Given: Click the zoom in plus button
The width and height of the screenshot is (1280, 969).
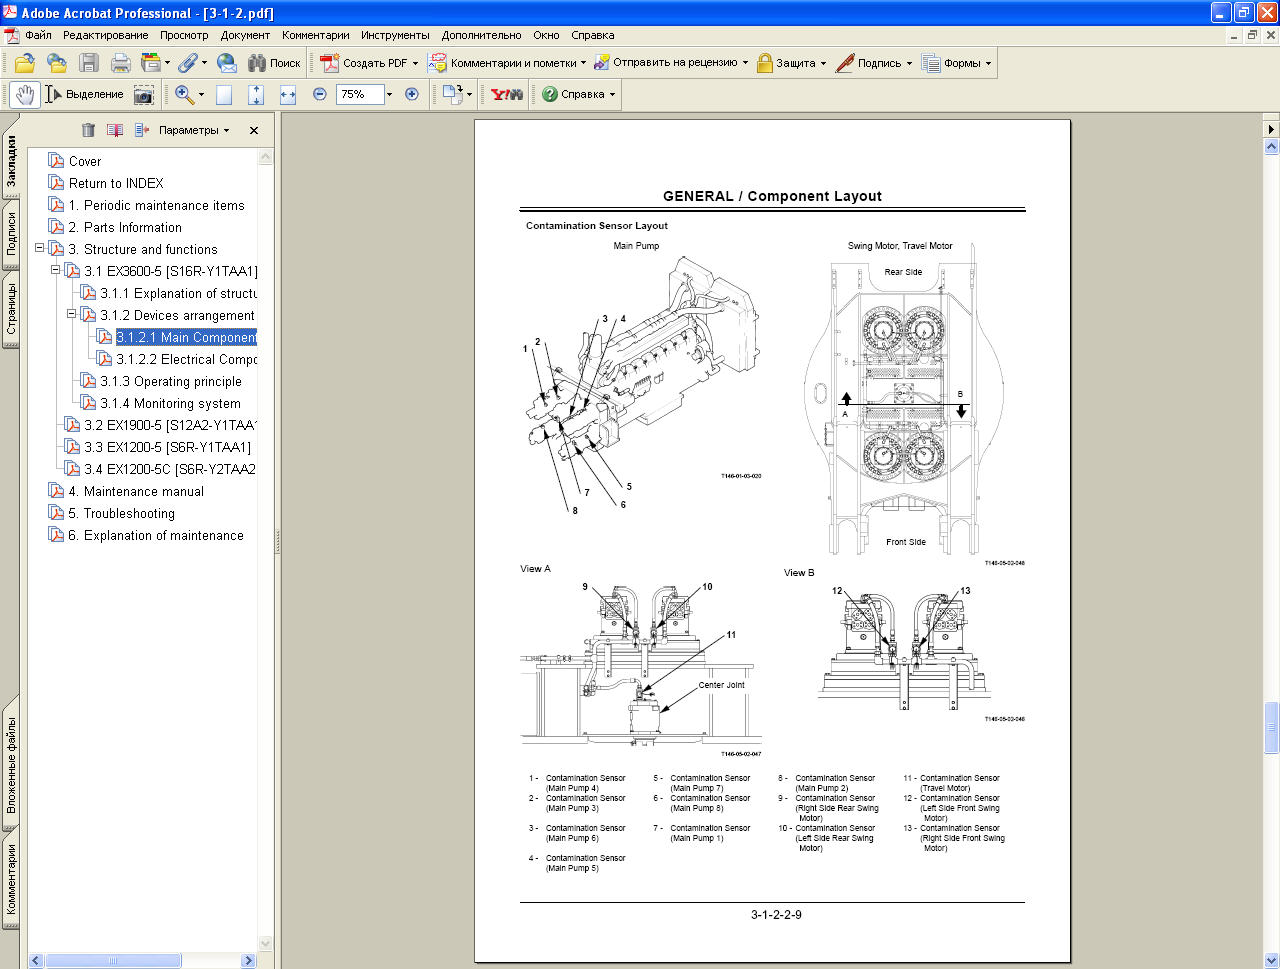Looking at the screenshot, I should click(411, 94).
